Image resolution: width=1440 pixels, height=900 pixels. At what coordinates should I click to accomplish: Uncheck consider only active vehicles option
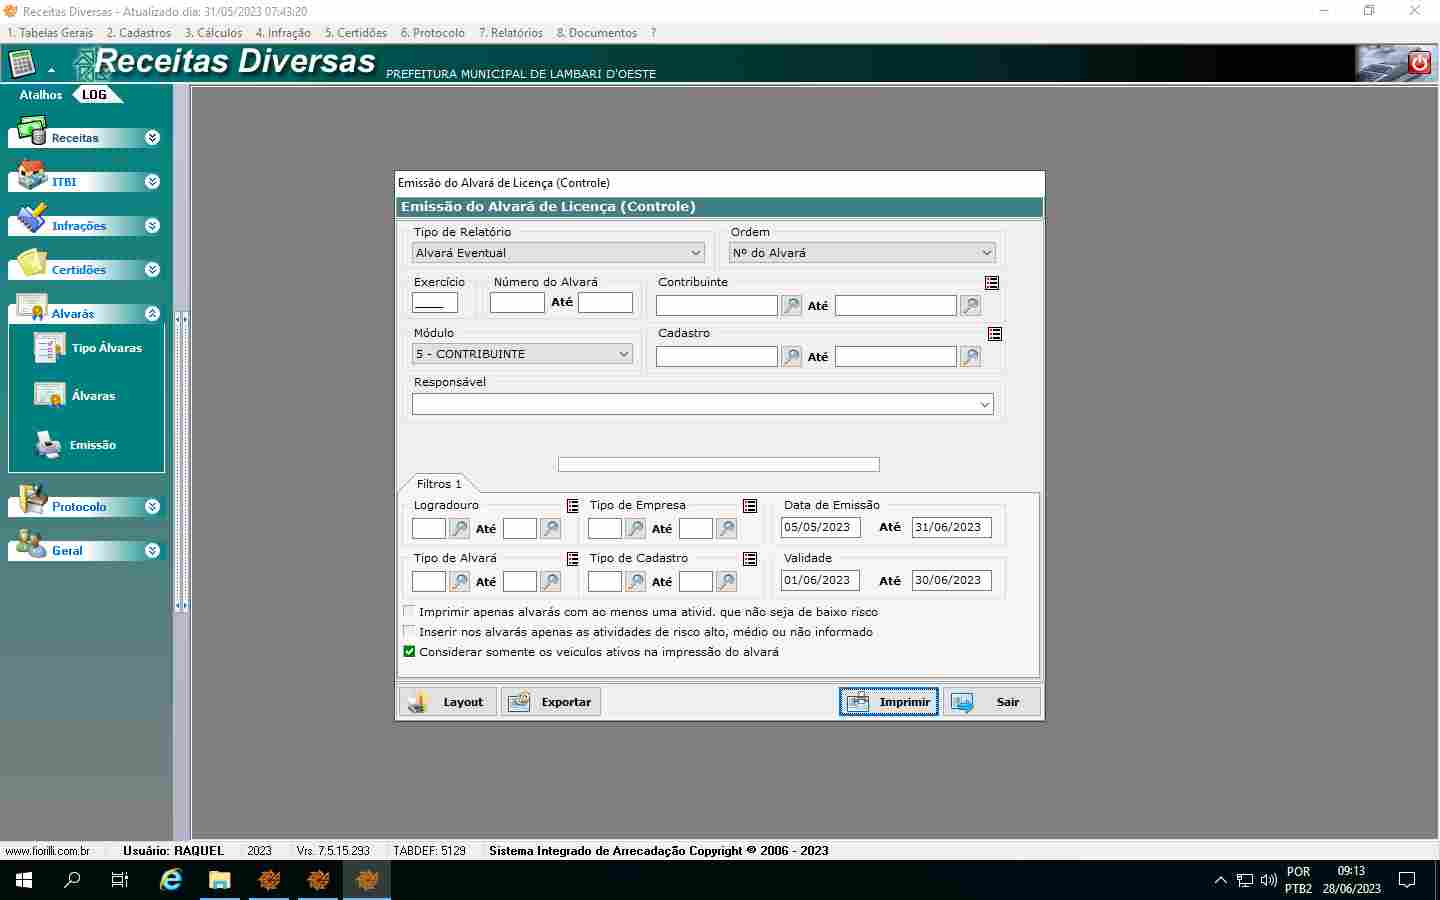409,652
